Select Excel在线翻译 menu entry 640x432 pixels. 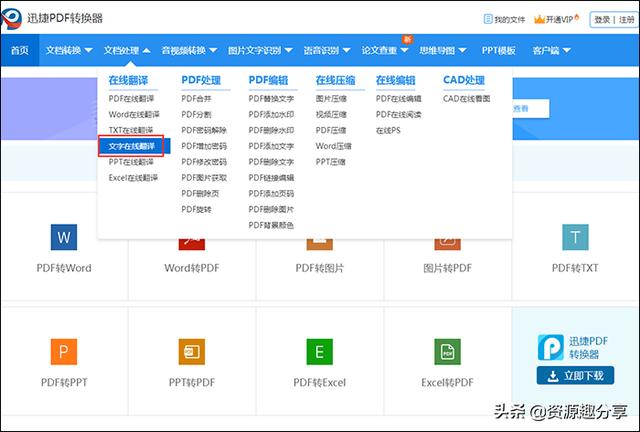click(x=133, y=178)
